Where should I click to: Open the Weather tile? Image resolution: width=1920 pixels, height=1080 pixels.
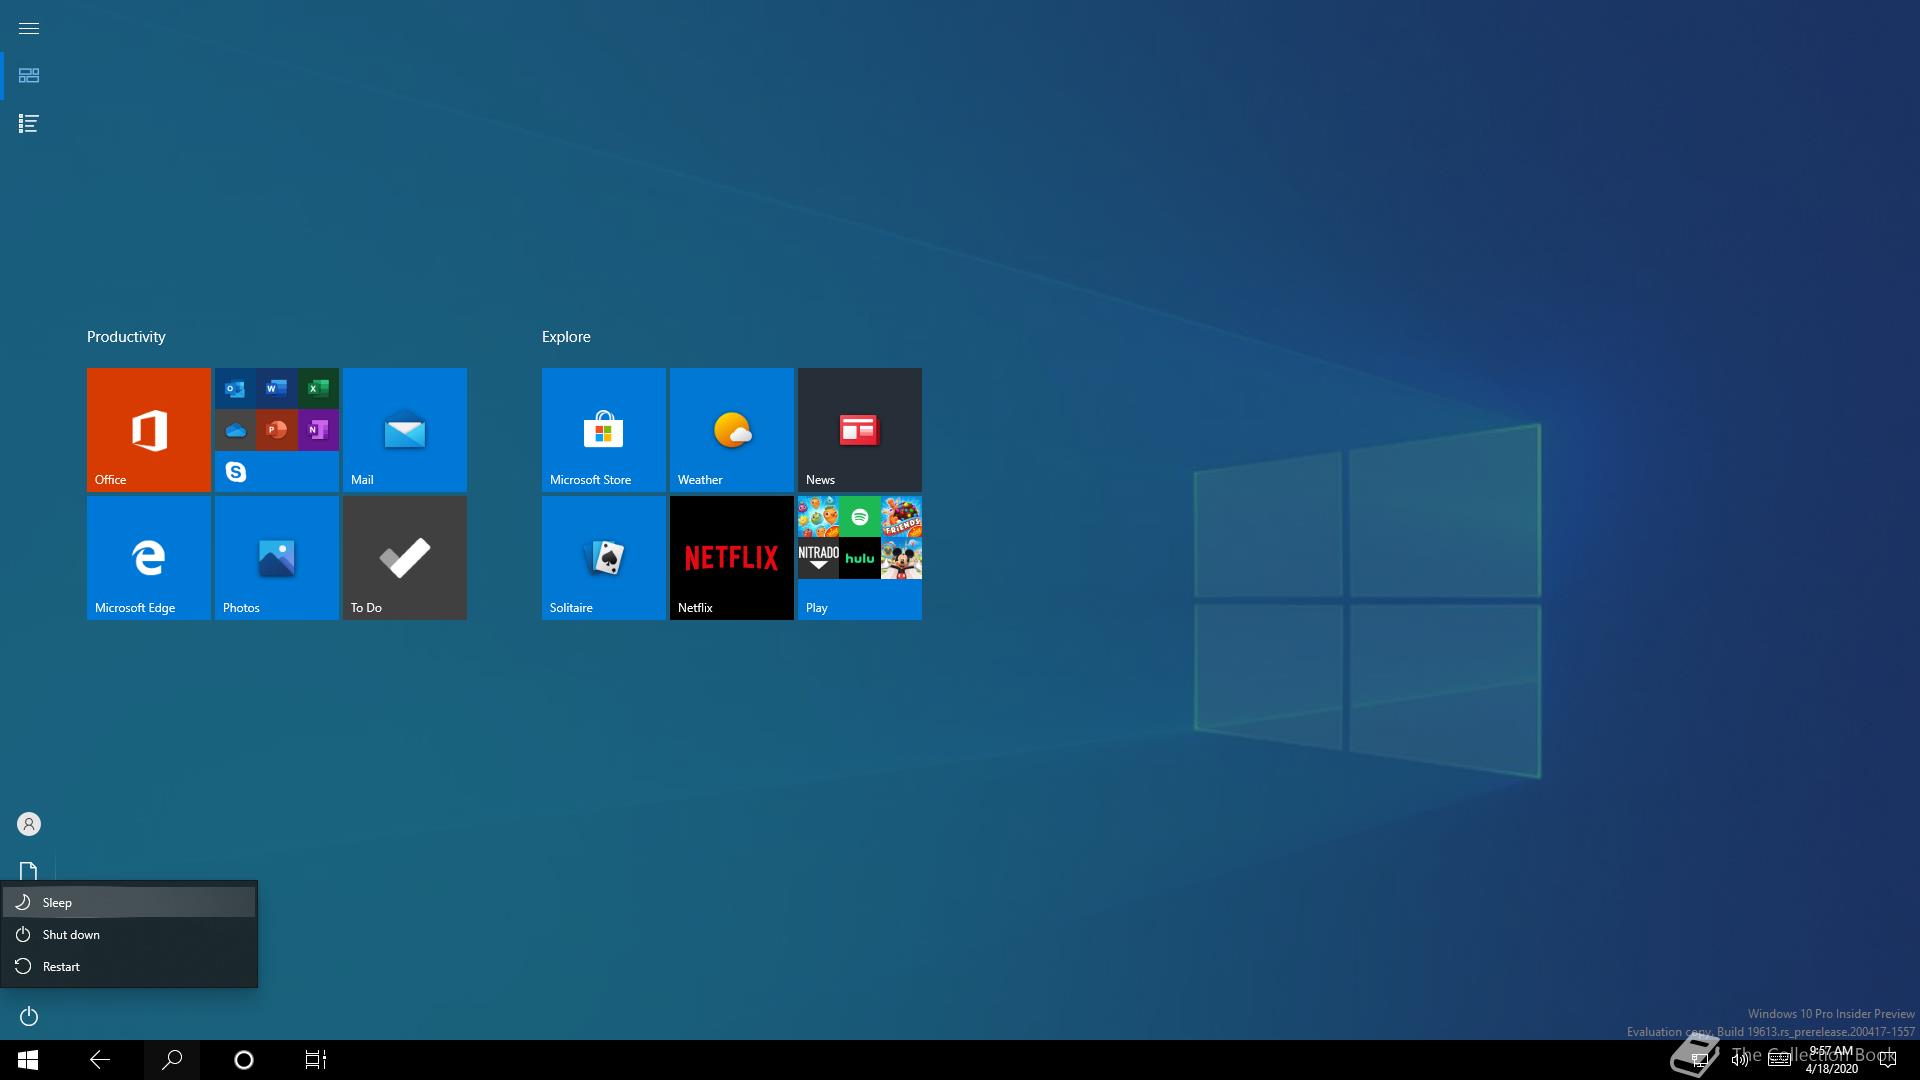click(732, 430)
